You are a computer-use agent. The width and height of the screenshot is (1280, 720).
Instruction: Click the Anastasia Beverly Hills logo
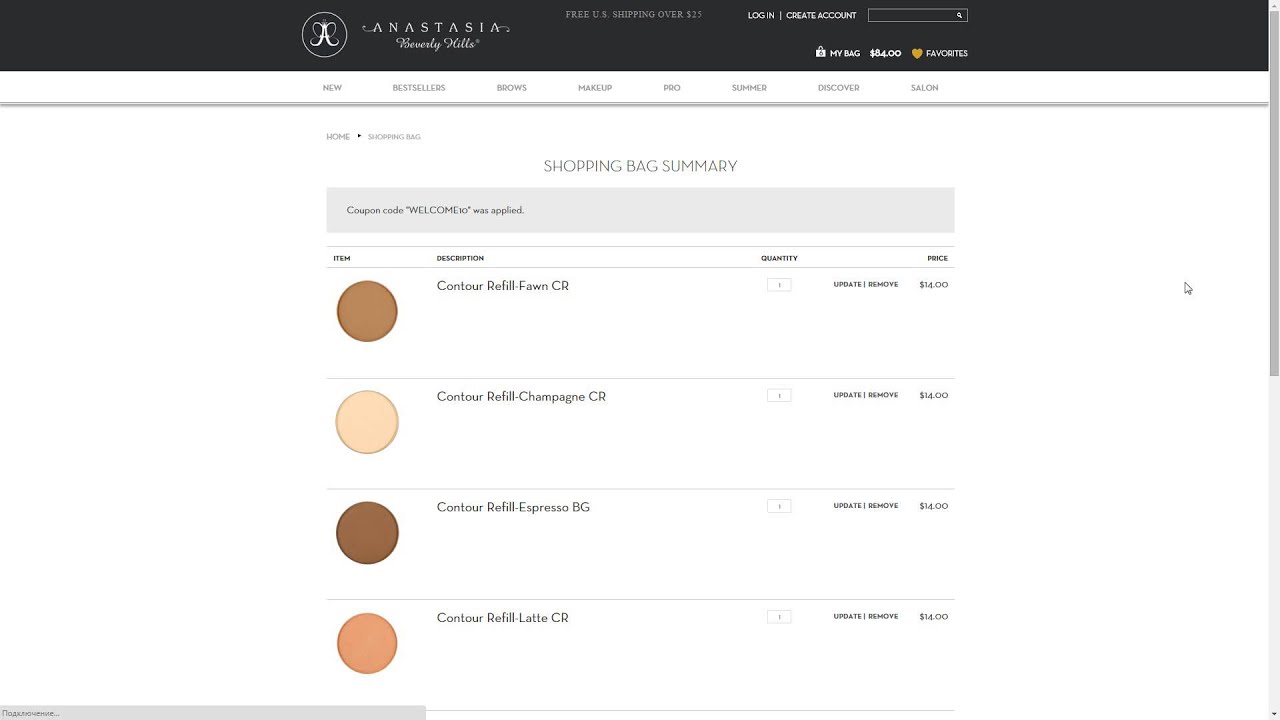(406, 35)
